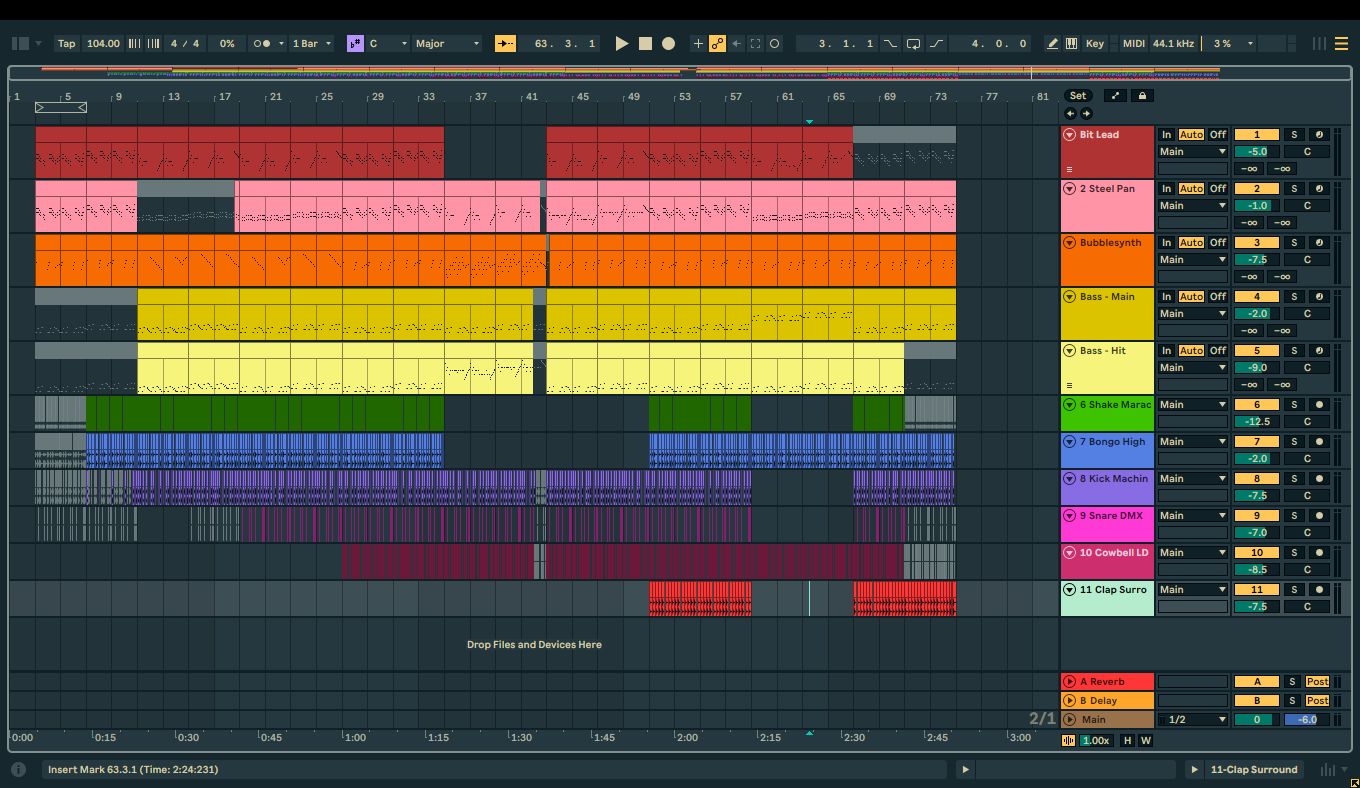Viewport: 1360px width, 788px height.
Task: Enable the arrangement Loop switch
Action: pos(913,44)
